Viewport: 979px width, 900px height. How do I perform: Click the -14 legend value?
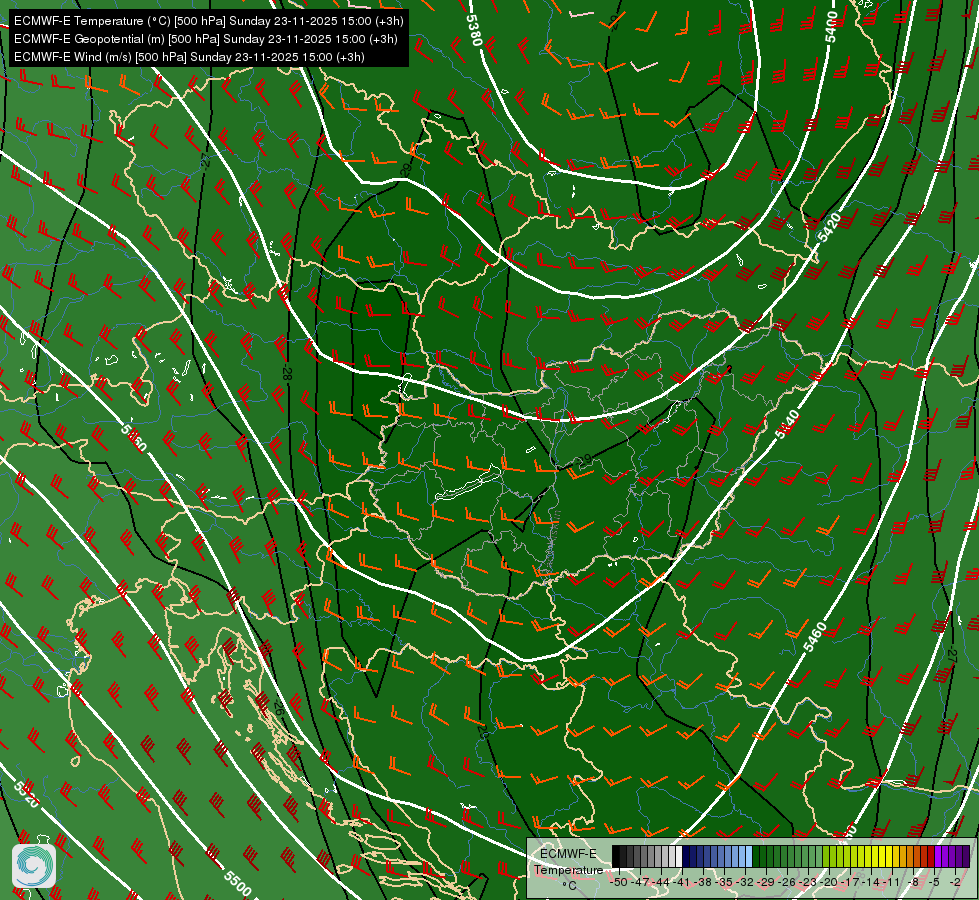(871, 882)
